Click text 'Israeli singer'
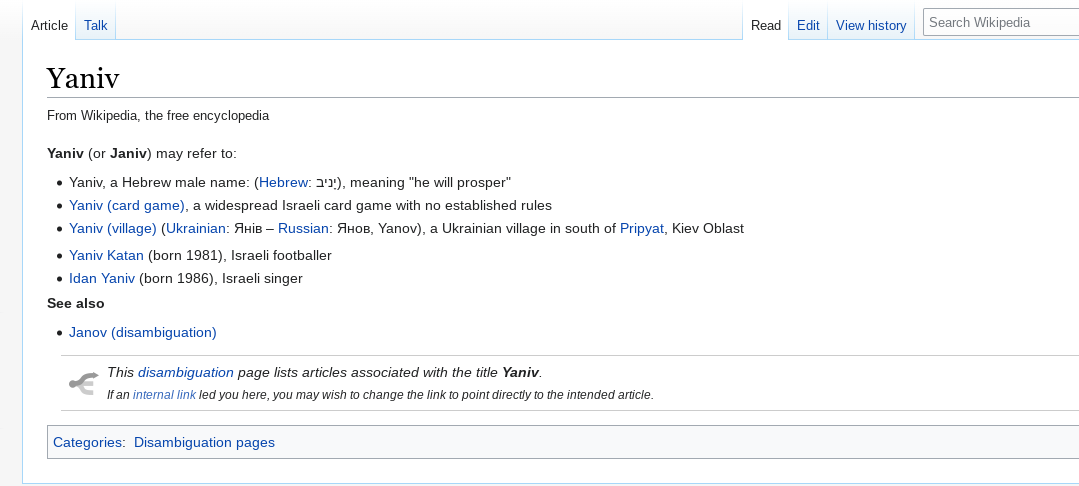This screenshot has height=486, width=1079. click(x=262, y=278)
